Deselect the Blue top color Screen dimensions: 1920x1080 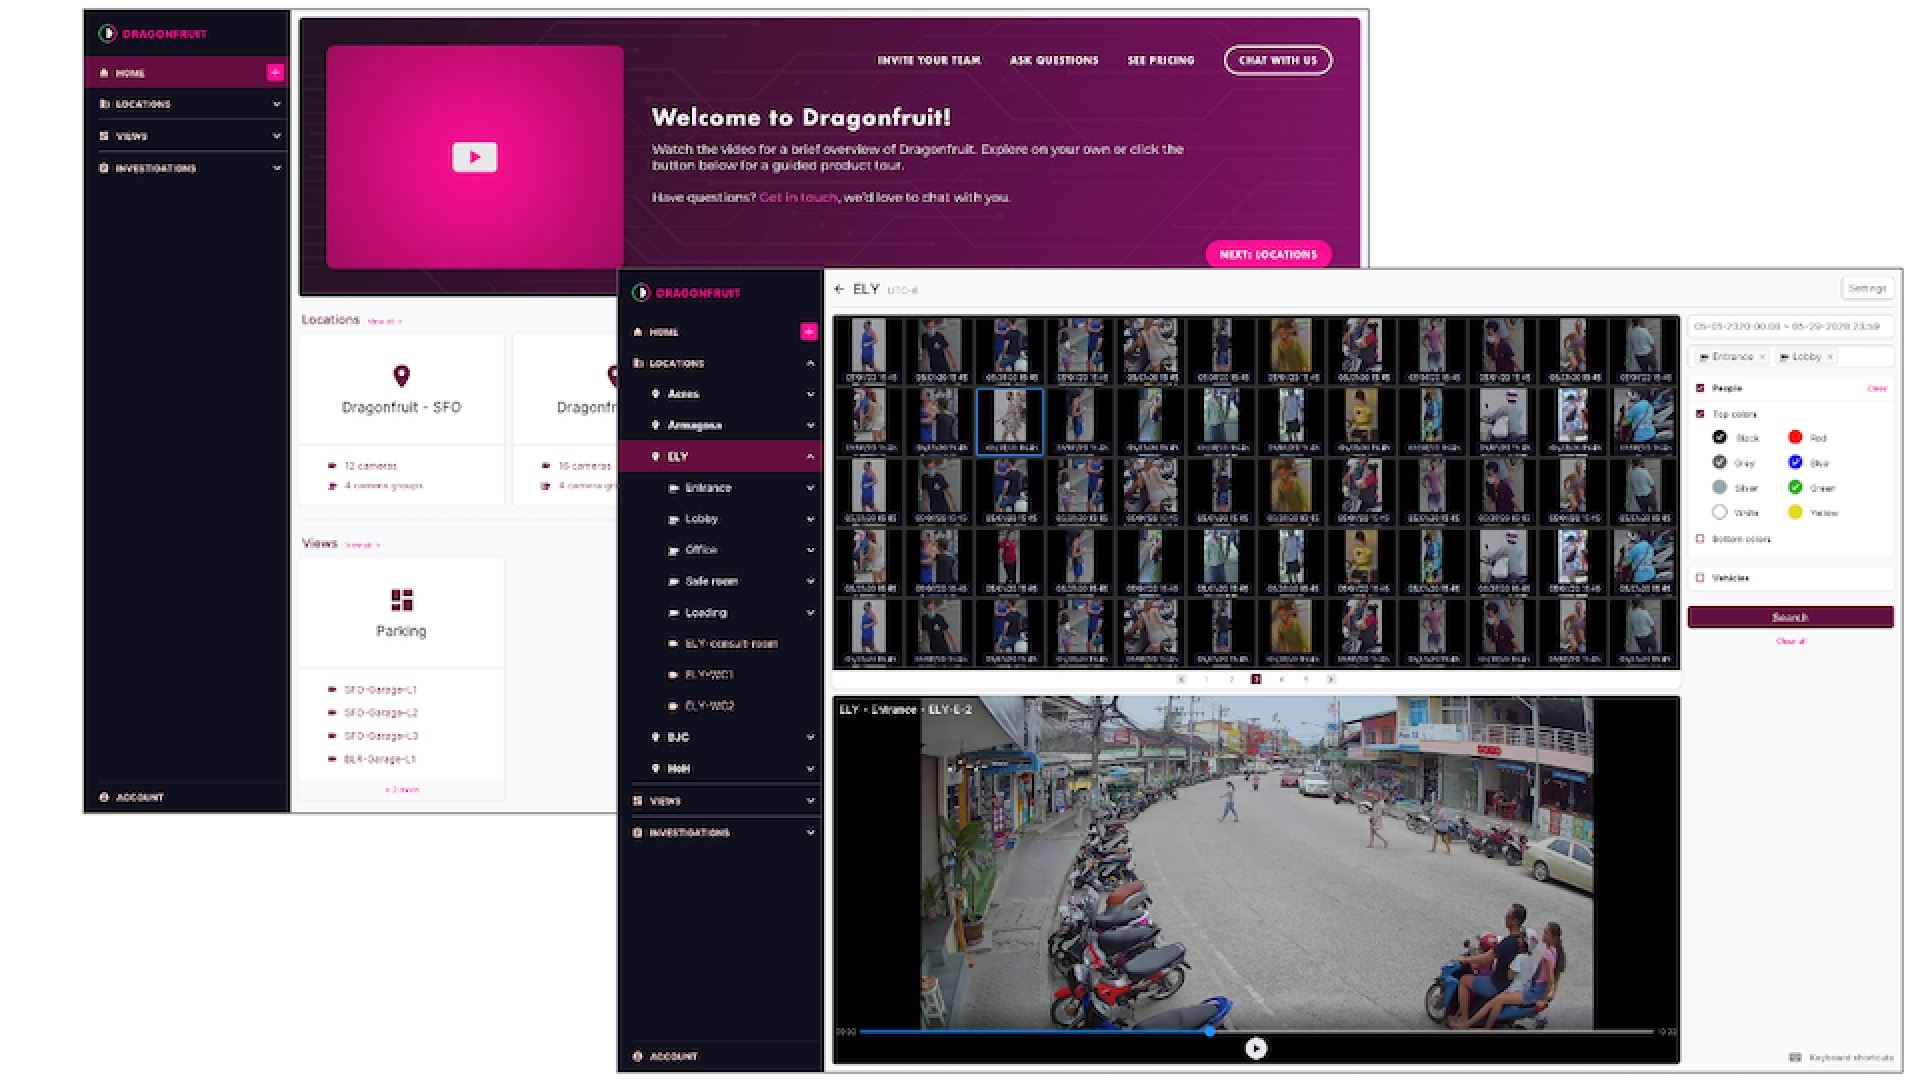tap(1795, 462)
